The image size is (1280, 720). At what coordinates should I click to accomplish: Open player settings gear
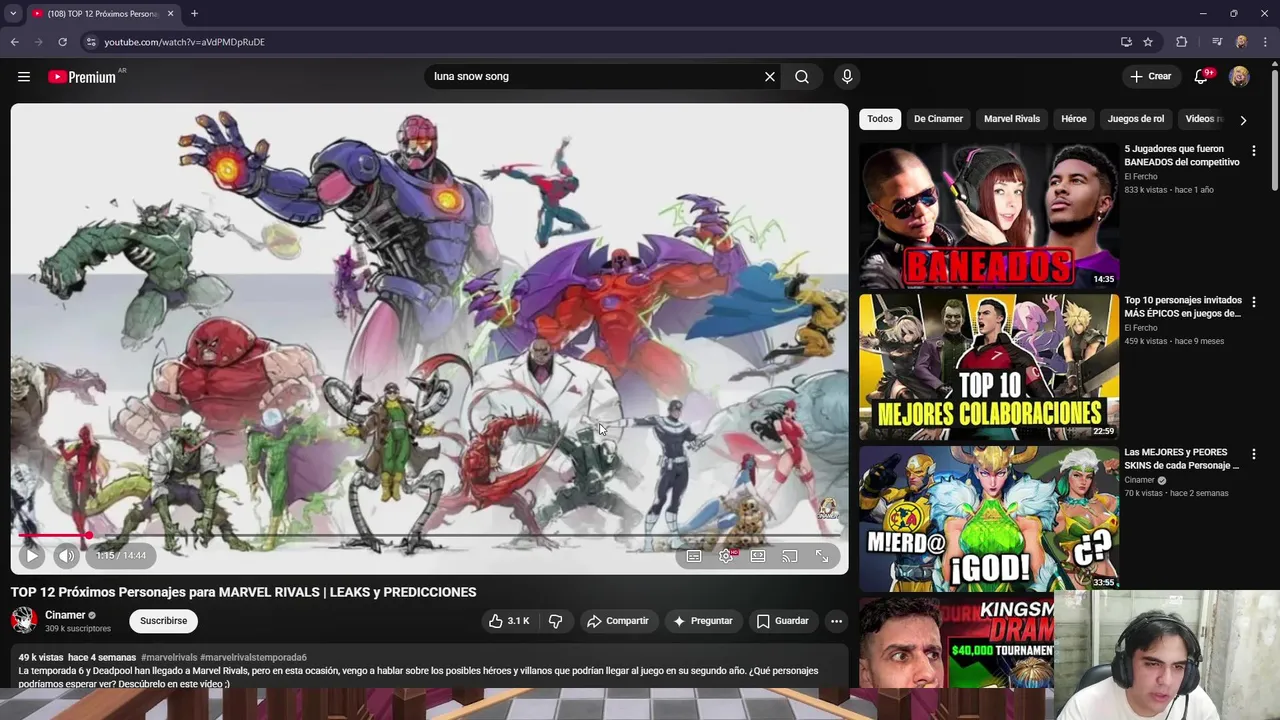tap(726, 556)
